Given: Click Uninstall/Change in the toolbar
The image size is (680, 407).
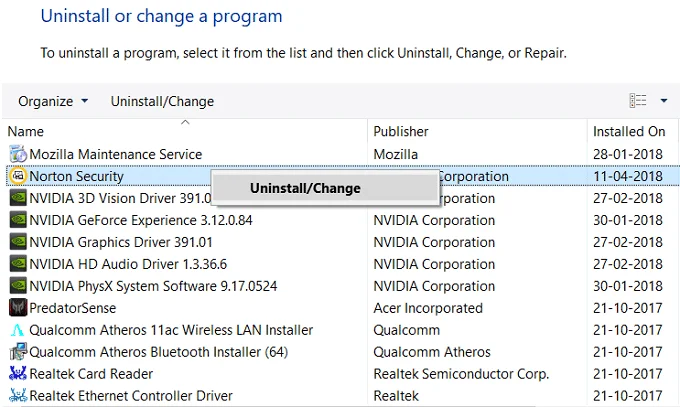Looking at the screenshot, I should click(x=162, y=101).
